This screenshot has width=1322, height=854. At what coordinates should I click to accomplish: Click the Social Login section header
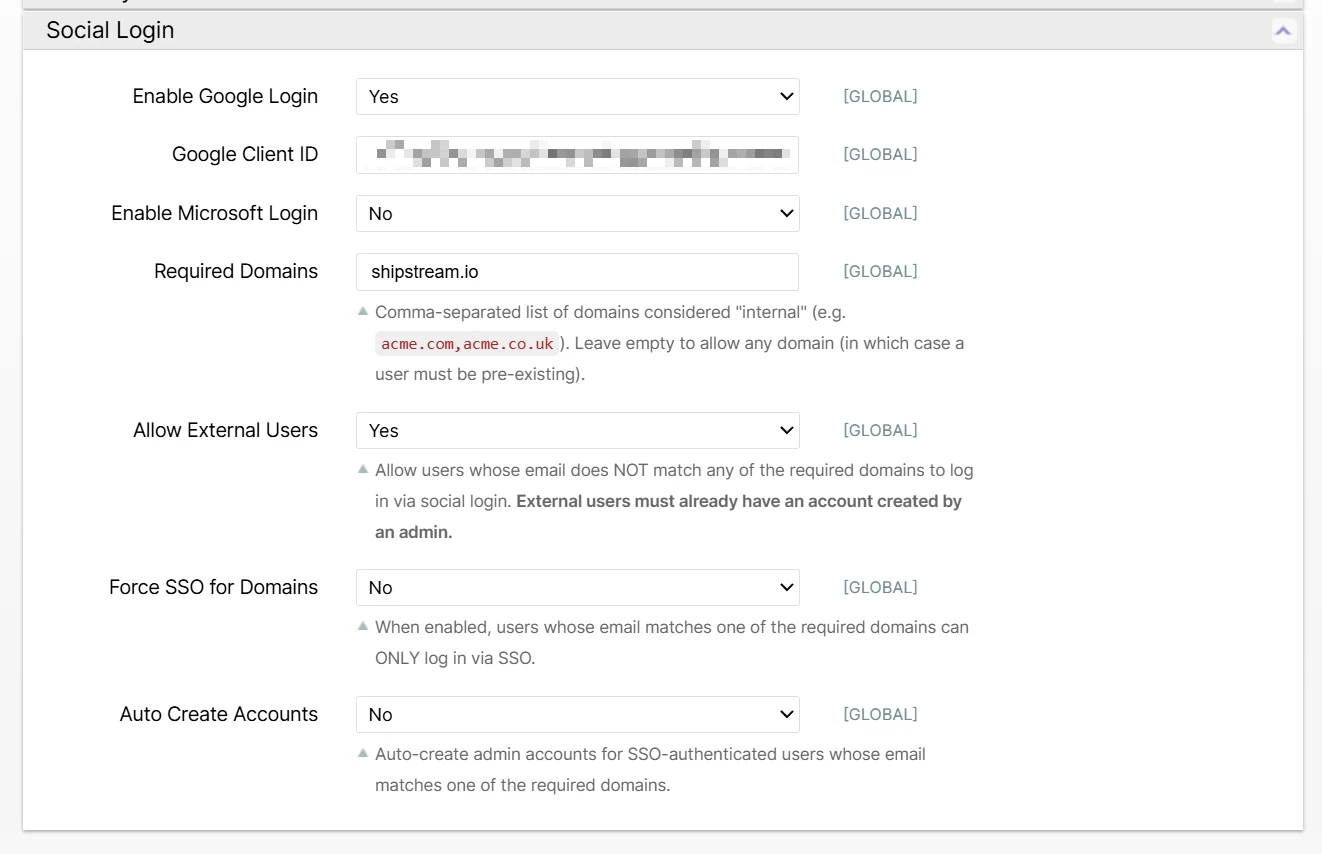(663, 31)
